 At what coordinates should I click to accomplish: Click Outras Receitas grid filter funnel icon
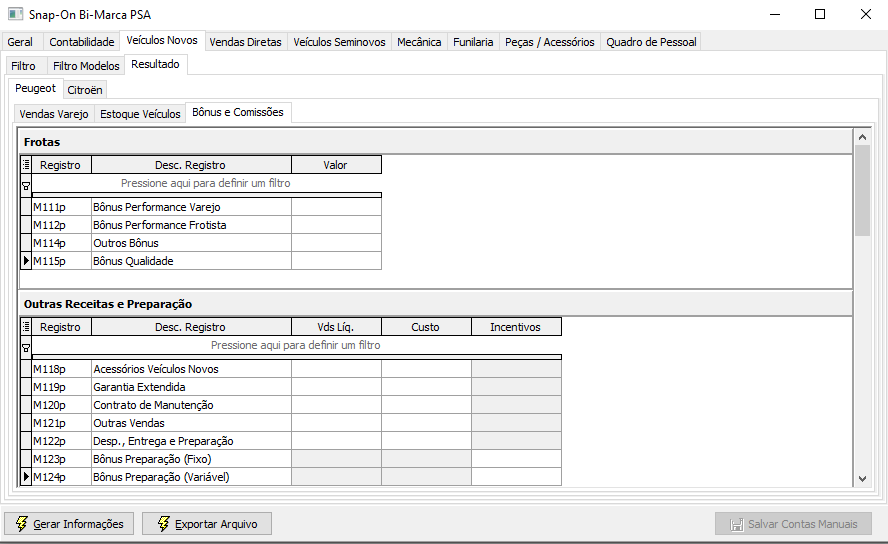point(26,348)
